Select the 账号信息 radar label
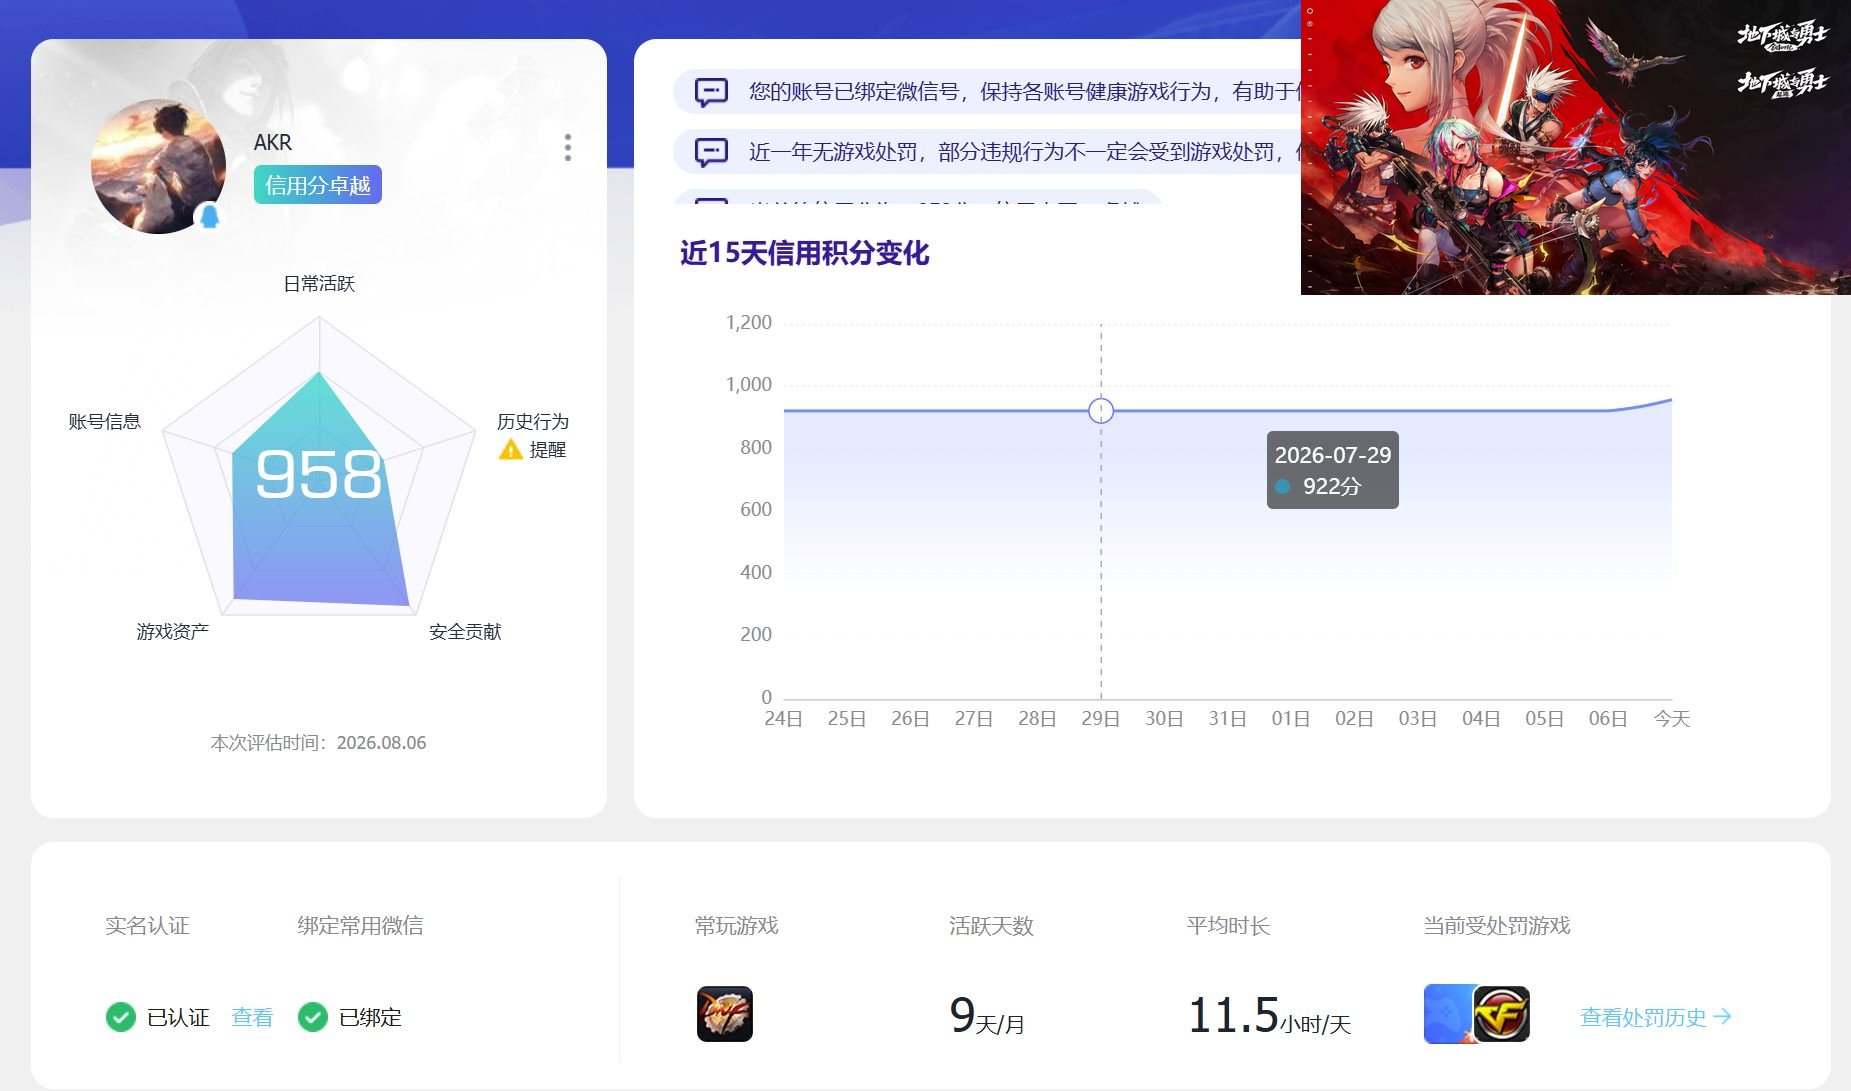This screenshot has width=1851, height=1091. coord(104,422)
